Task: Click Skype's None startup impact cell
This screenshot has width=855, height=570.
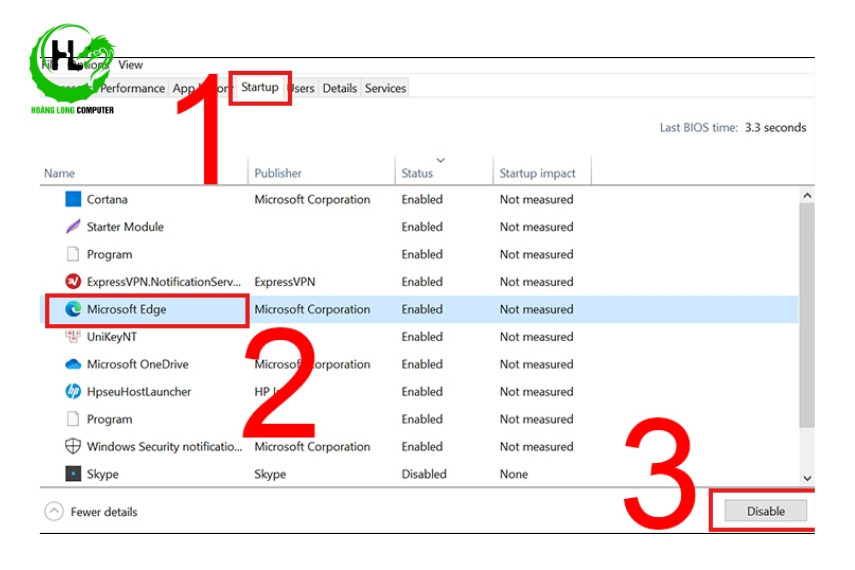Action: point(514,474)
